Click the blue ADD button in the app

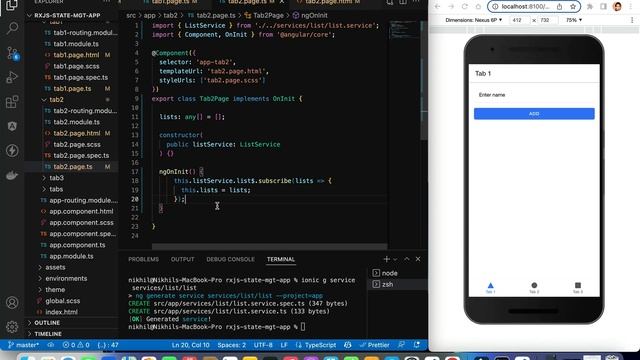tap(534, 114)
